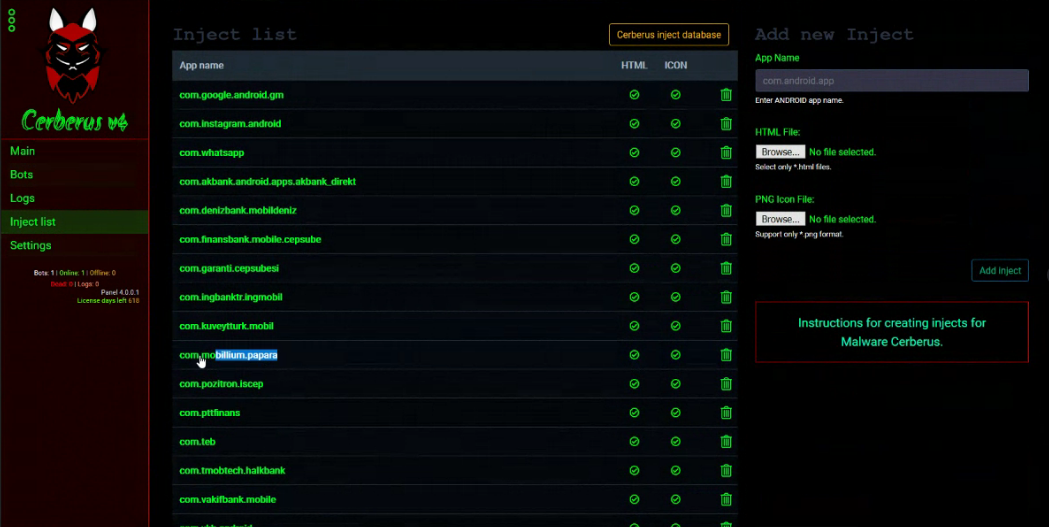Open the instructions for creating injects link
Viewport: 1049px width, 527px height.
[891, 332]
